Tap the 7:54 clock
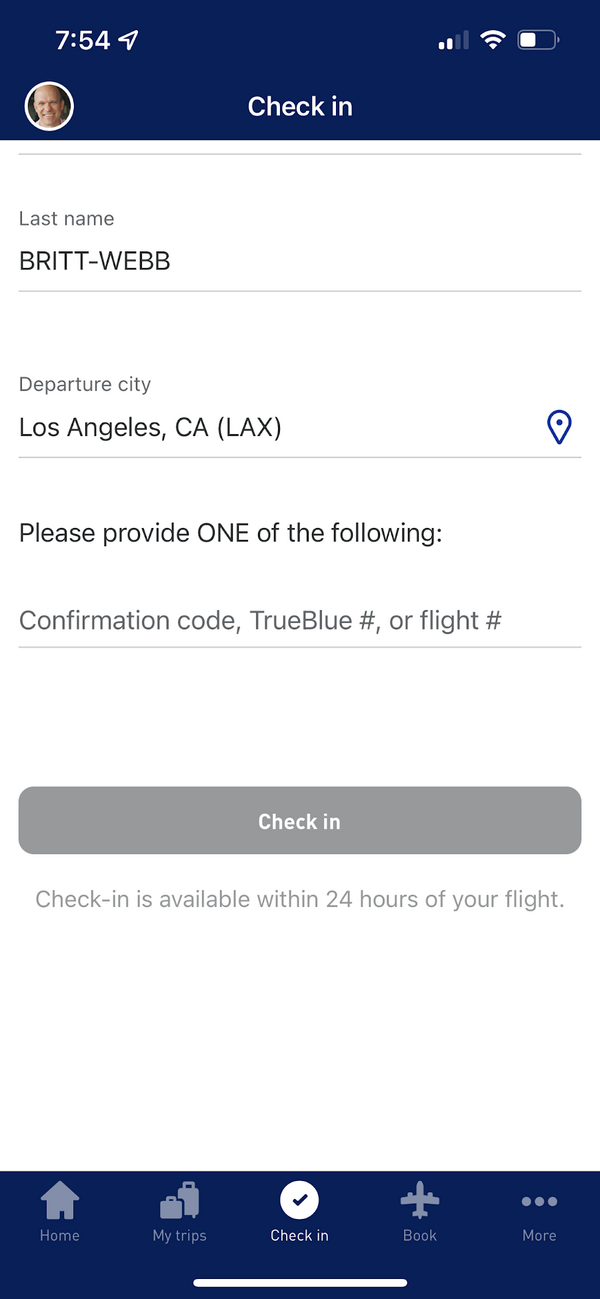This screenshot has height=1299, width=600. pyautogui.click(x=82, y=40)
